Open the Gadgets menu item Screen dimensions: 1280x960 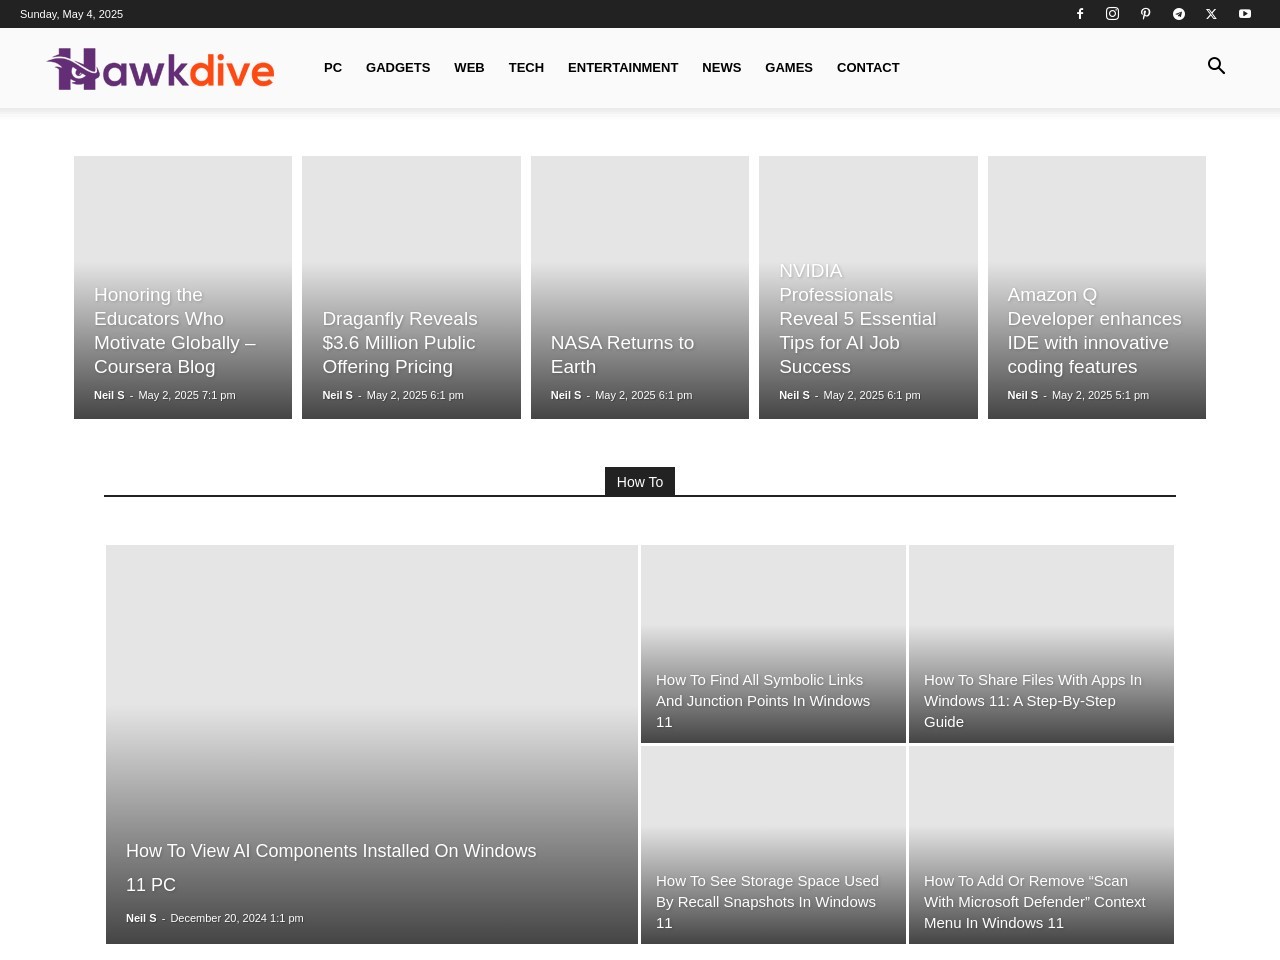(398, 67)
